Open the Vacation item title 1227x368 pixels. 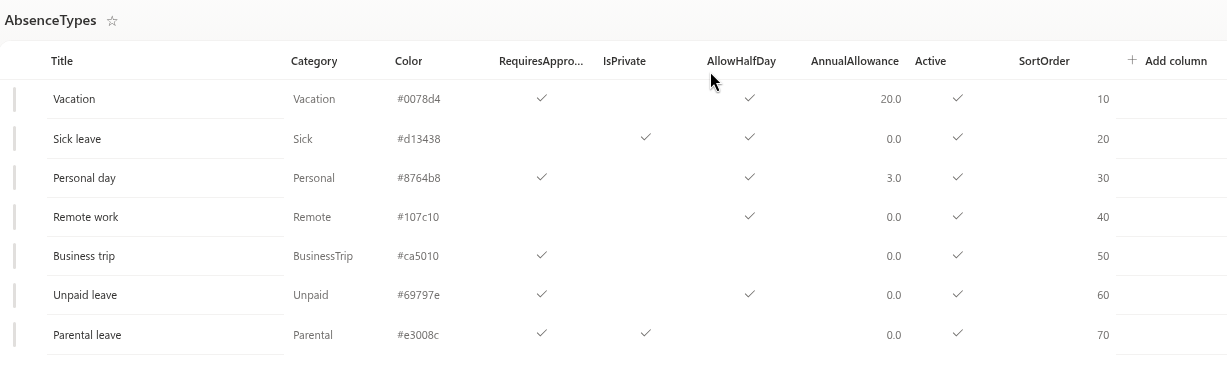pos(74,99)
